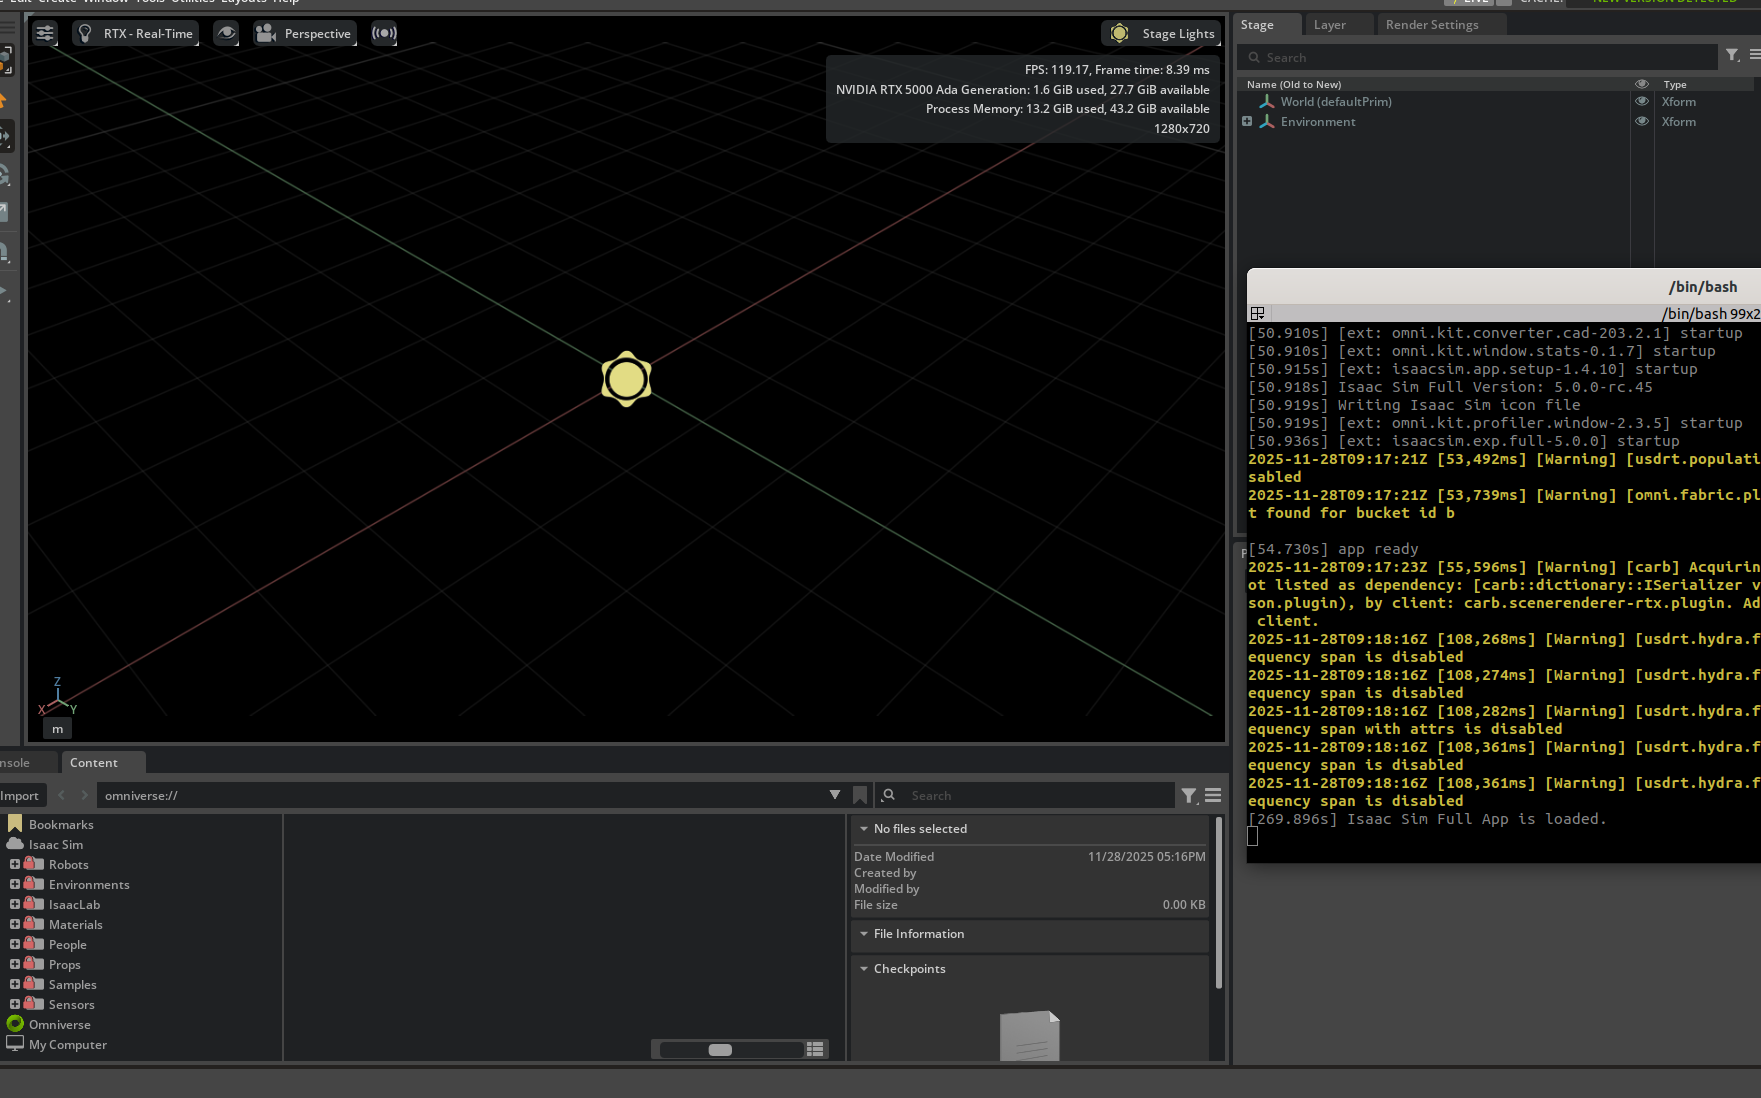Open the Stage Lights lighting menu
1761x1098 pixels.
coord(1162,33)
